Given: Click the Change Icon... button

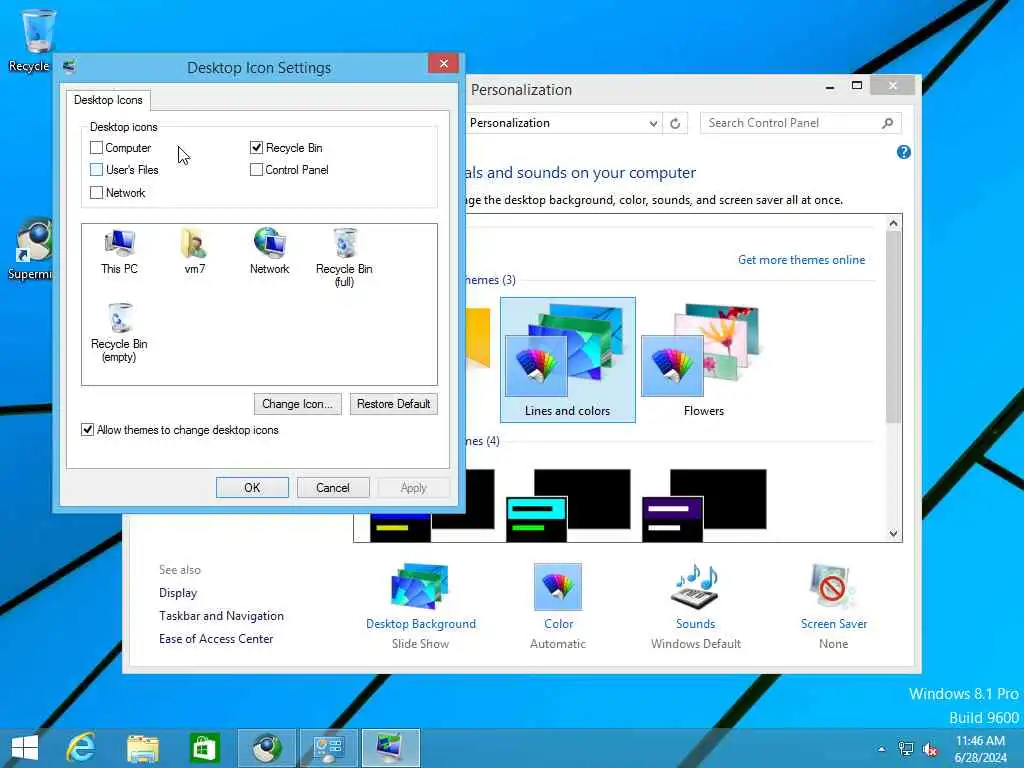Looking at the screenshot, I should click(297, 404).
